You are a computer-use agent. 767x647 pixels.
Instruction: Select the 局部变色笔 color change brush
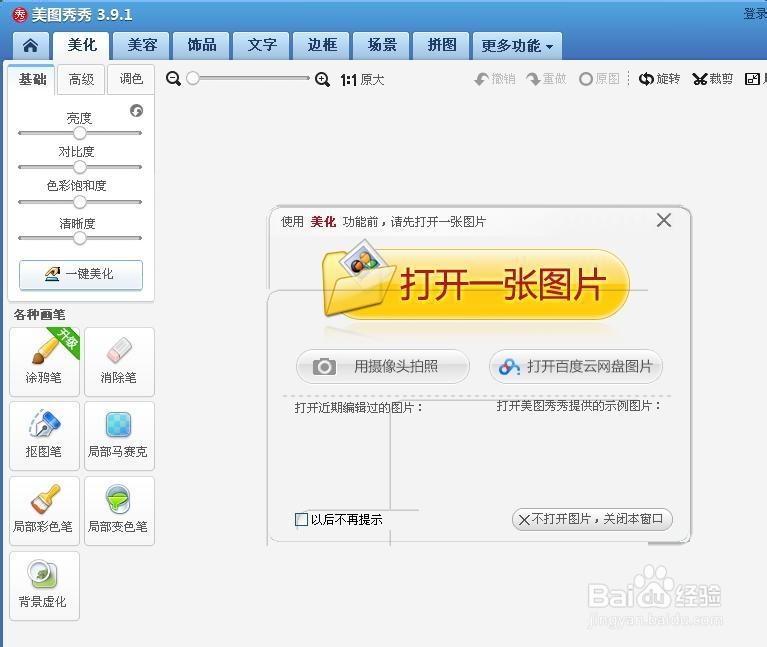coord(119,511)
